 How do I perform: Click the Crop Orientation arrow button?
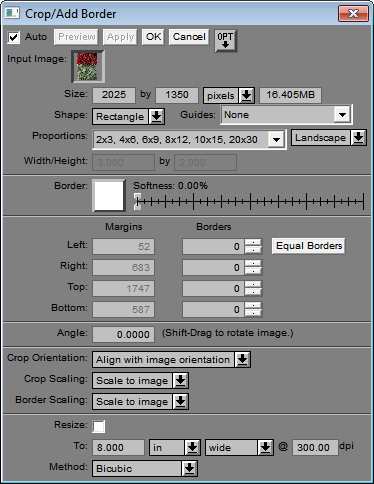click(243, 359)
